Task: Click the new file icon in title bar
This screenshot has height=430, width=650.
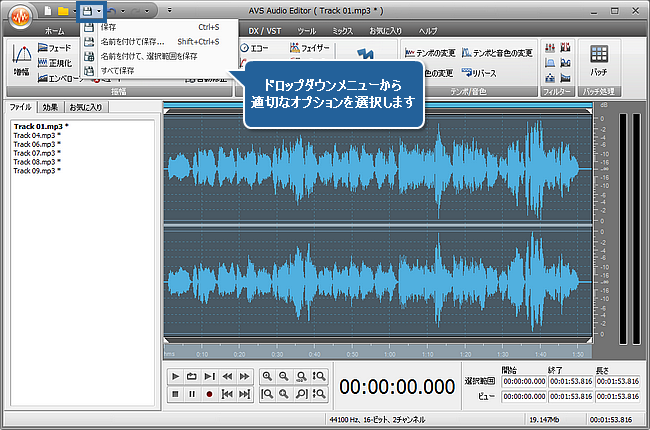Action: tap(47, 10)
